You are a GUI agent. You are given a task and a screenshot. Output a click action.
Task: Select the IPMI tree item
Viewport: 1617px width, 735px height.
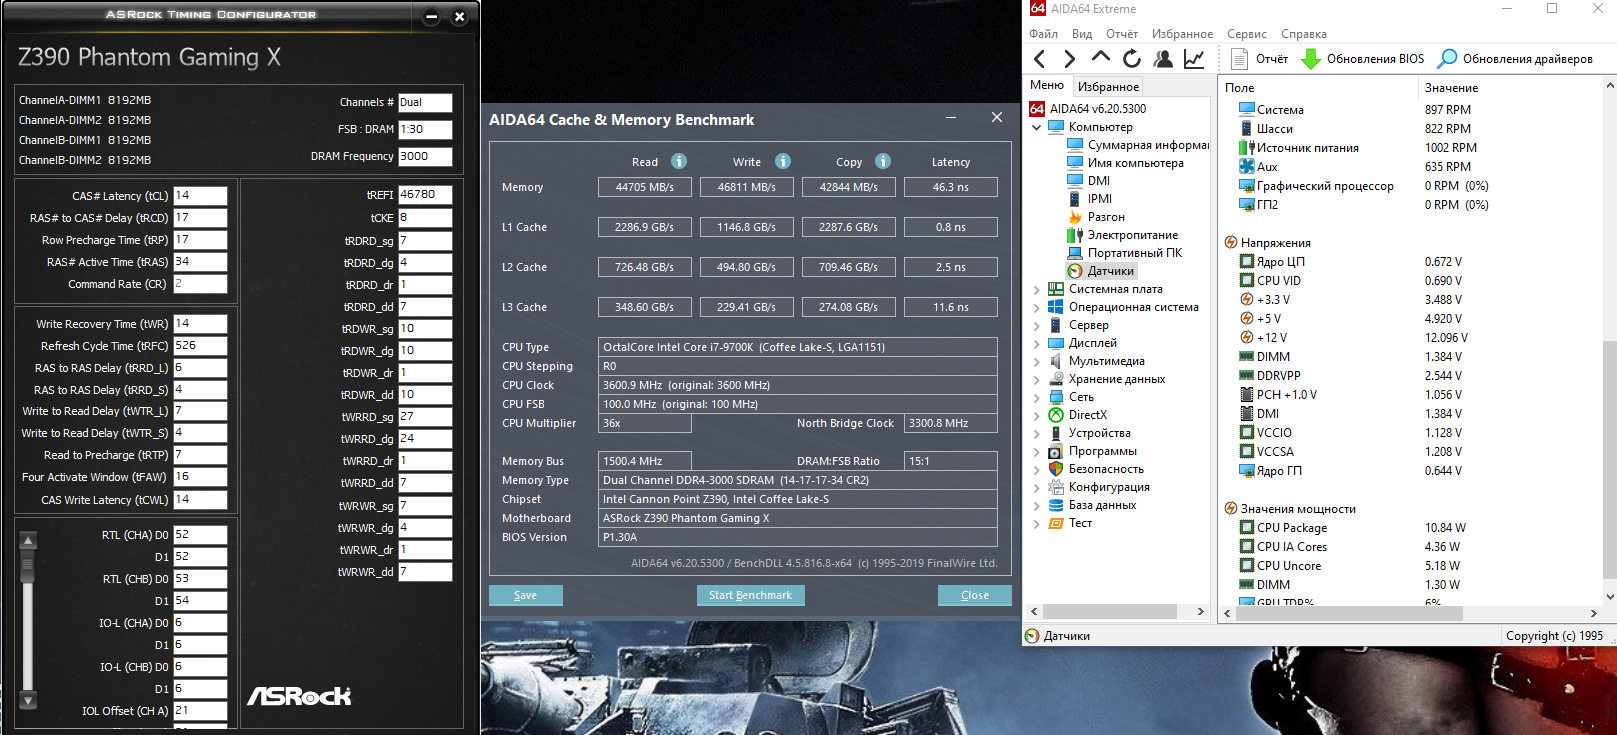click(1089, 199)
